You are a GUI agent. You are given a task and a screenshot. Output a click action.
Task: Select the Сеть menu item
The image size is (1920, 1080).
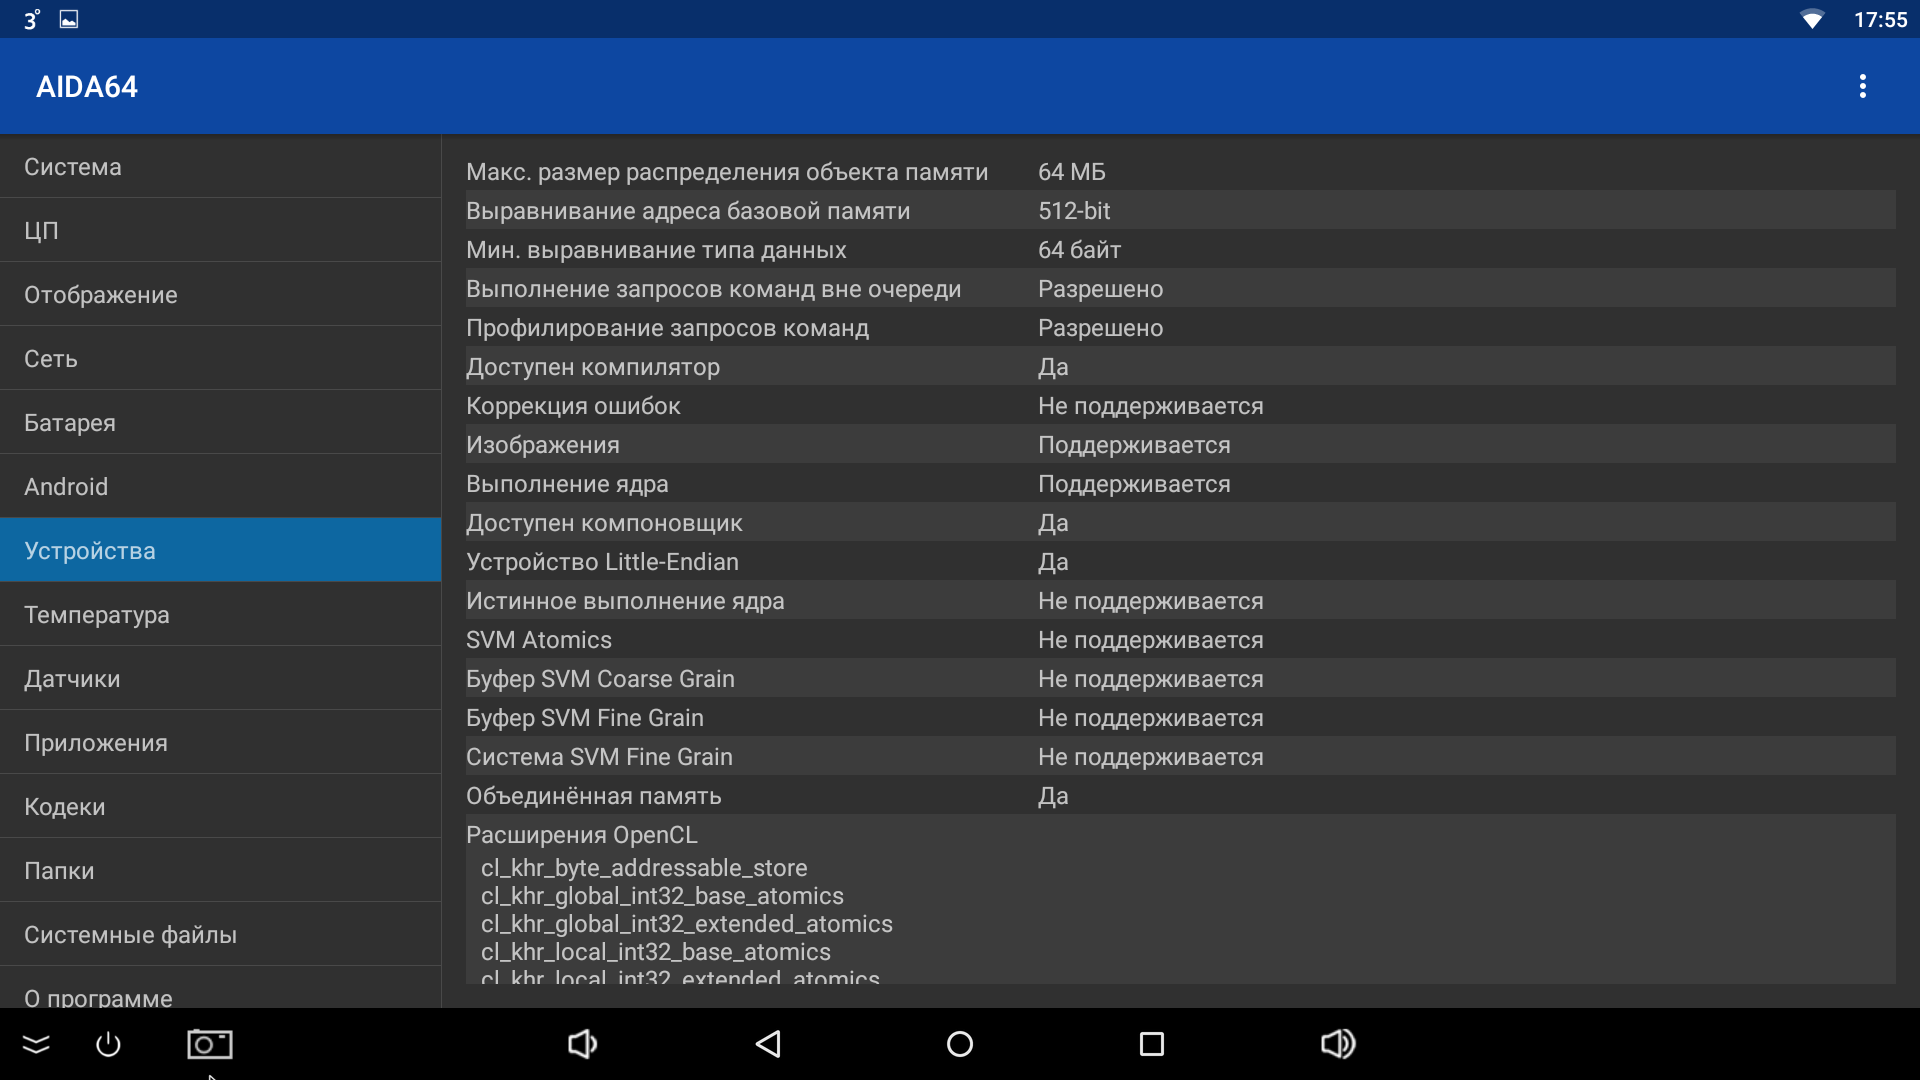[x=220, y=359]
